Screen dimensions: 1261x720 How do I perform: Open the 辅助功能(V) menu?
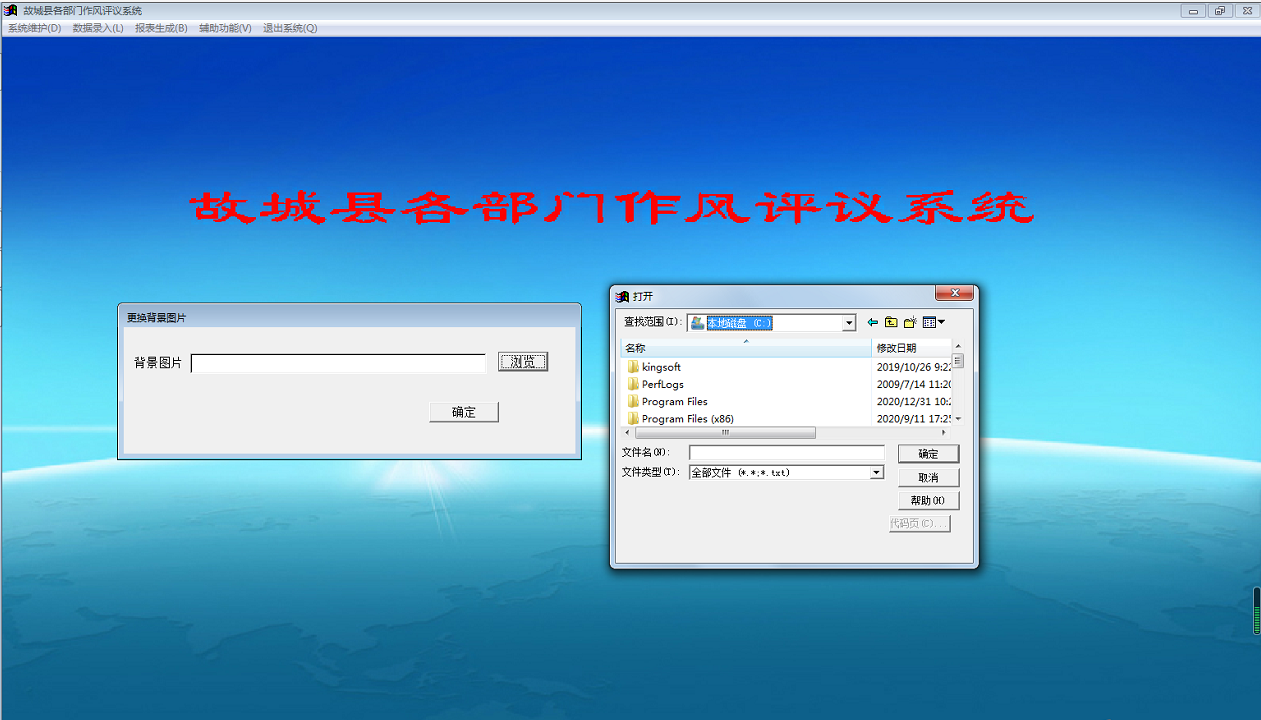tap(225, 28)
